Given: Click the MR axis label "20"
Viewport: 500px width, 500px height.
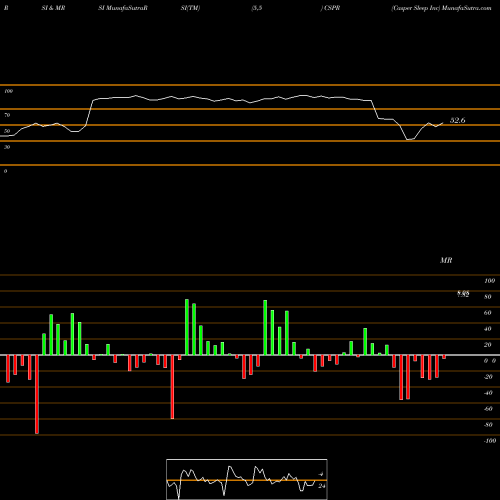Looking at the screenshot, I should coord(488,345).
